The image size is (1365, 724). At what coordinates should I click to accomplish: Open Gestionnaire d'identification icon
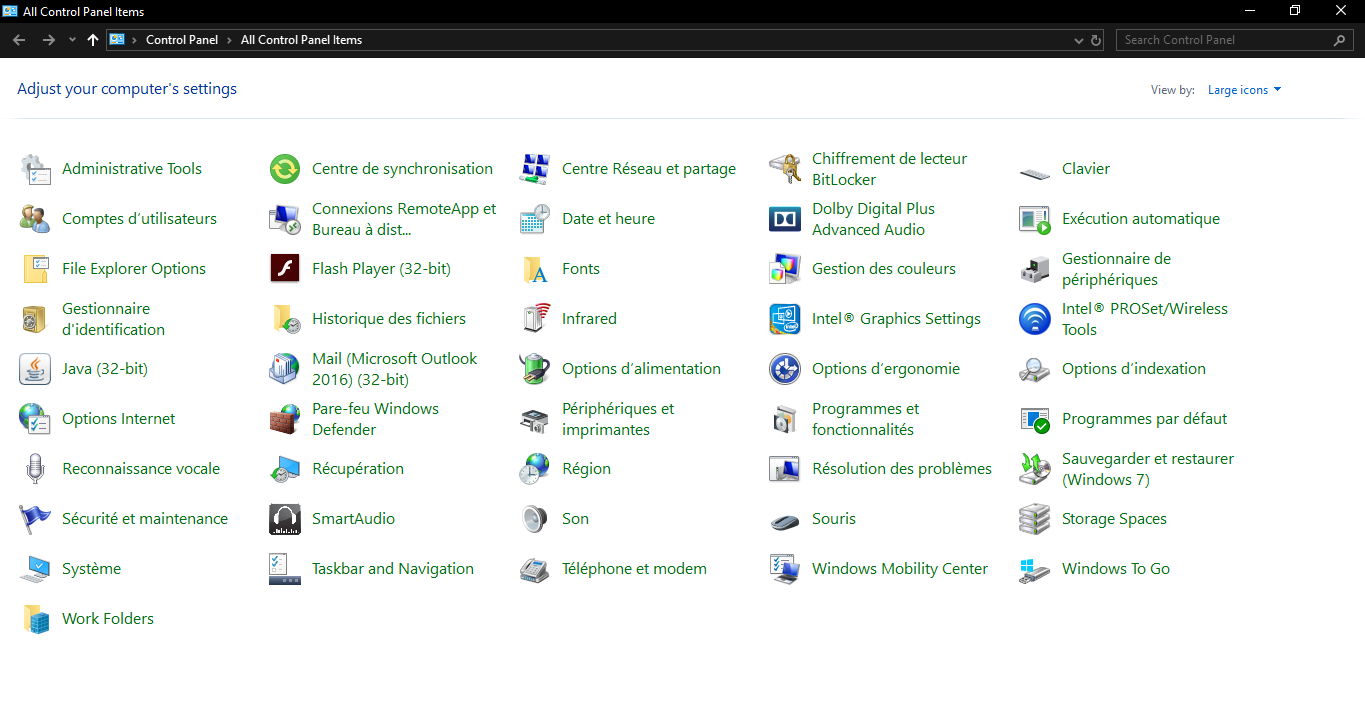coord(35,319)
